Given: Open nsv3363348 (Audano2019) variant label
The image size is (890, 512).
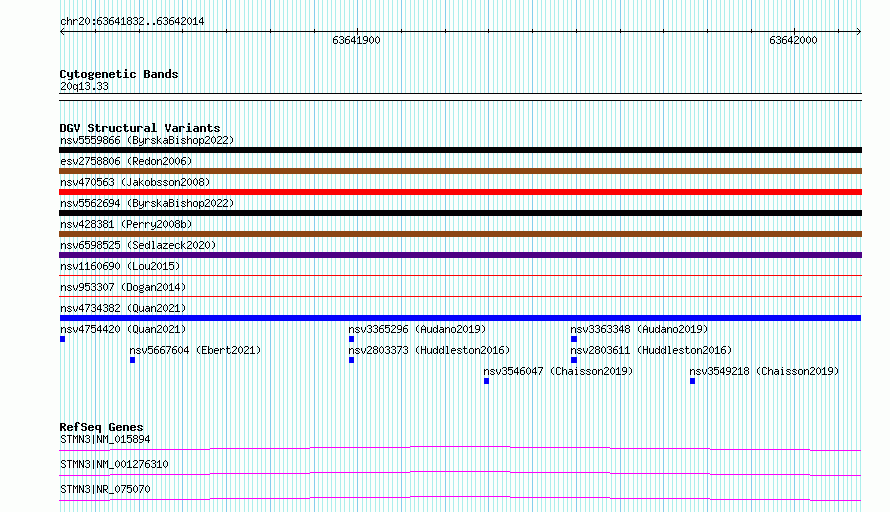Looking at the screenshot, I should (639, 329).
